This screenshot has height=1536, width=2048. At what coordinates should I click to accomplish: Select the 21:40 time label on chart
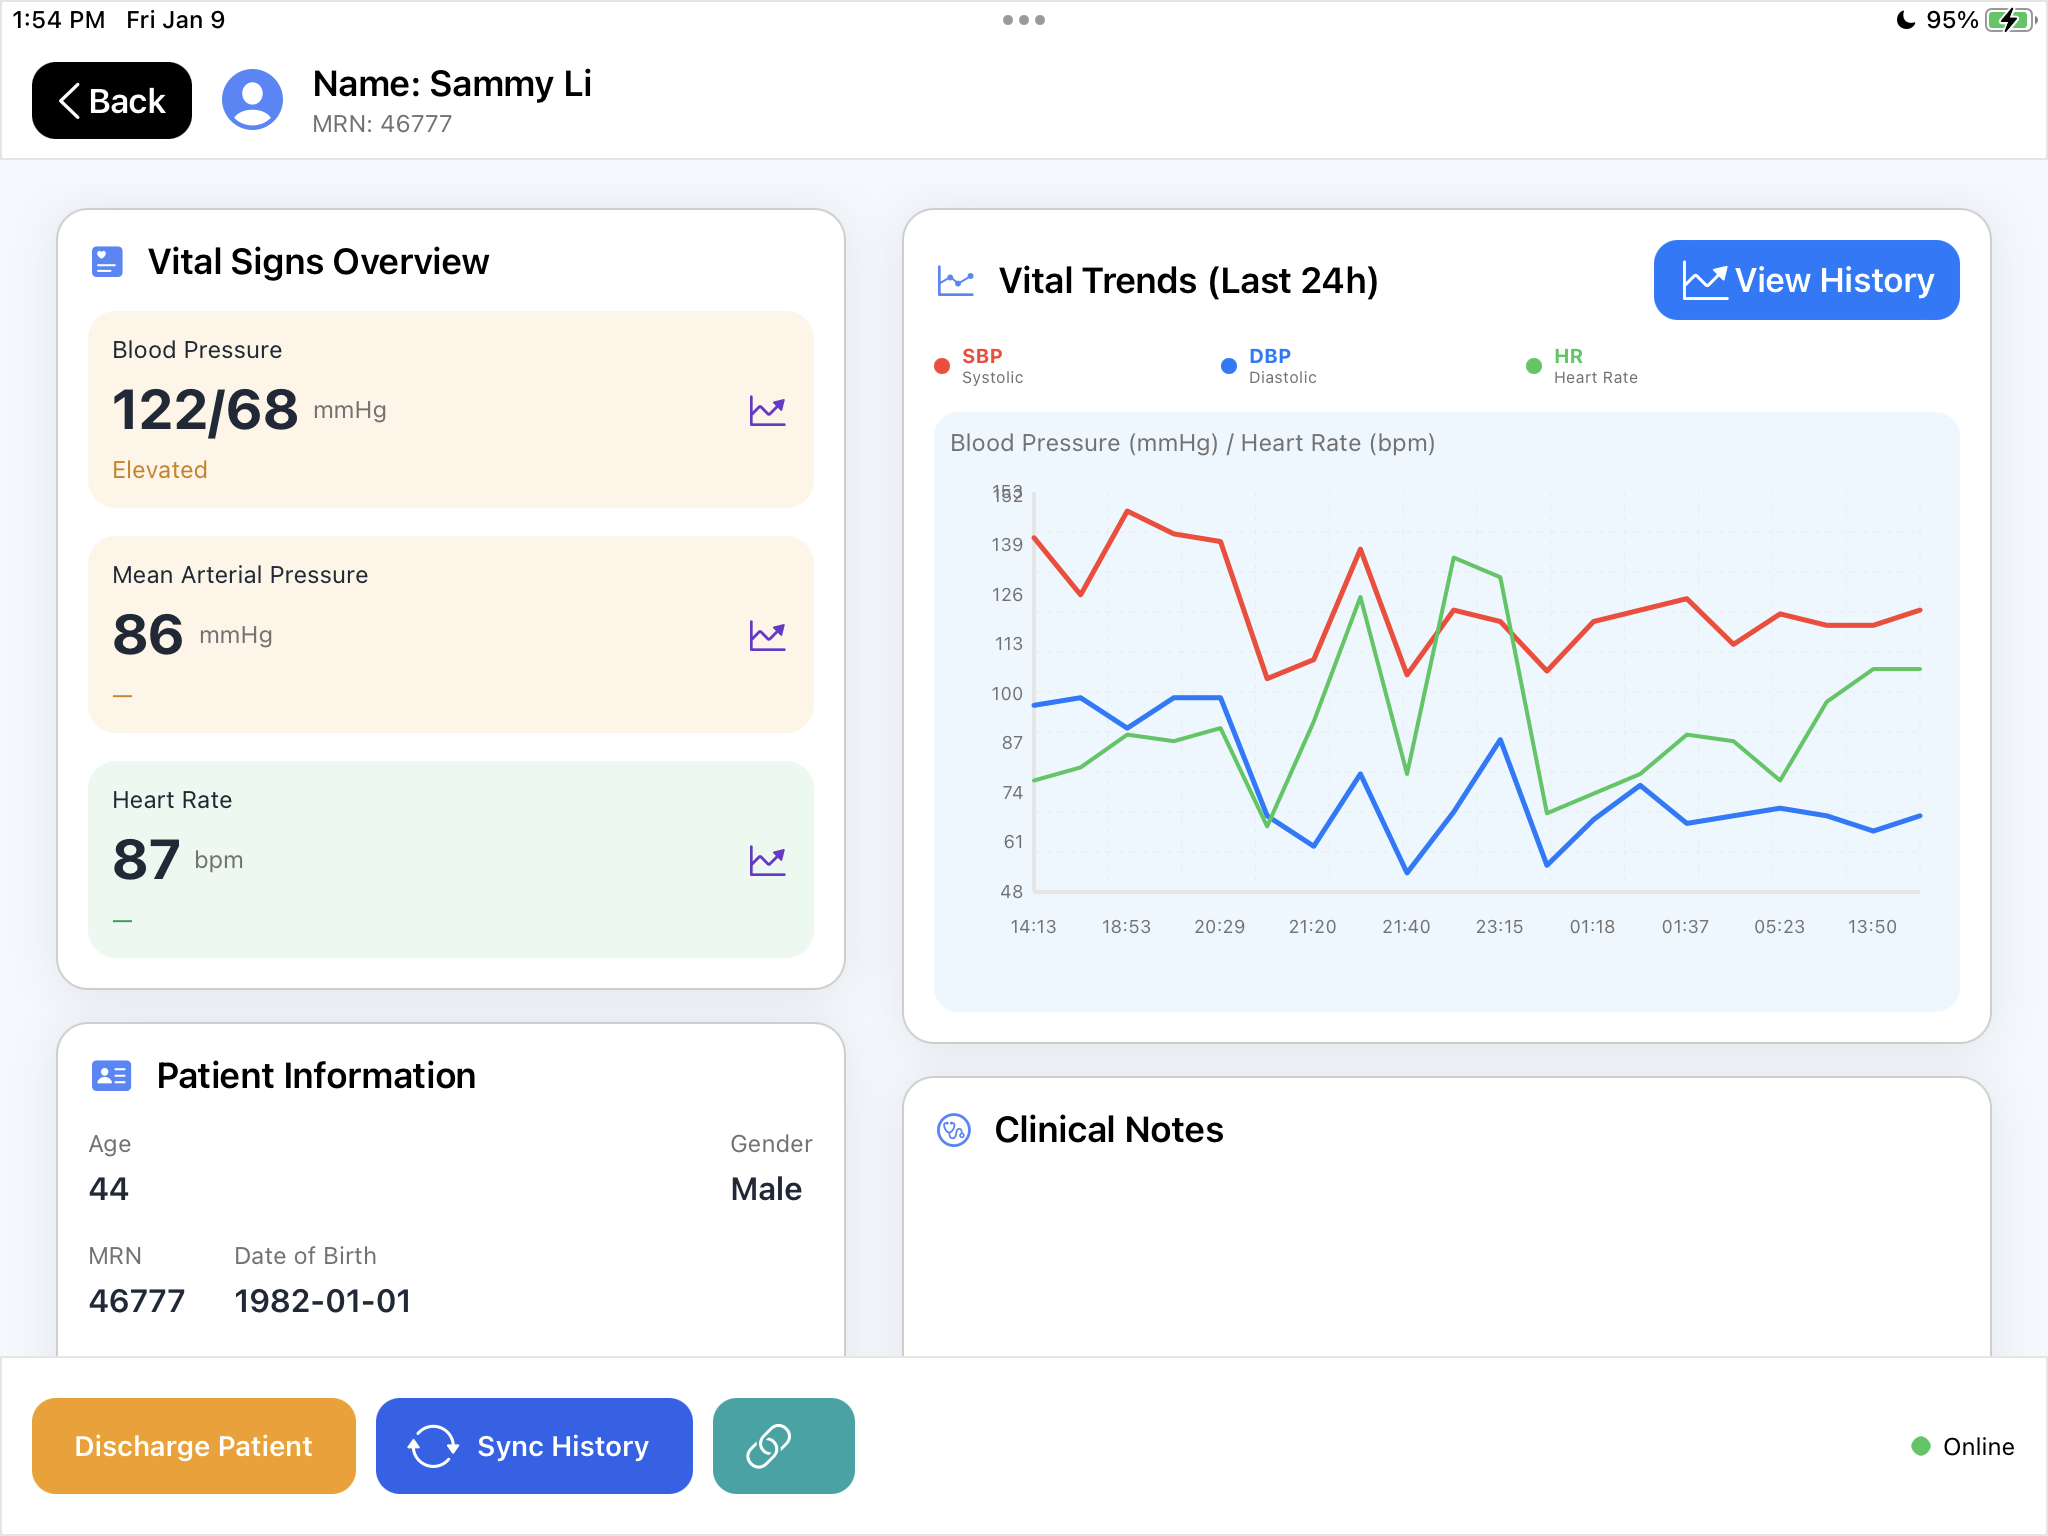coord(1406,927)
